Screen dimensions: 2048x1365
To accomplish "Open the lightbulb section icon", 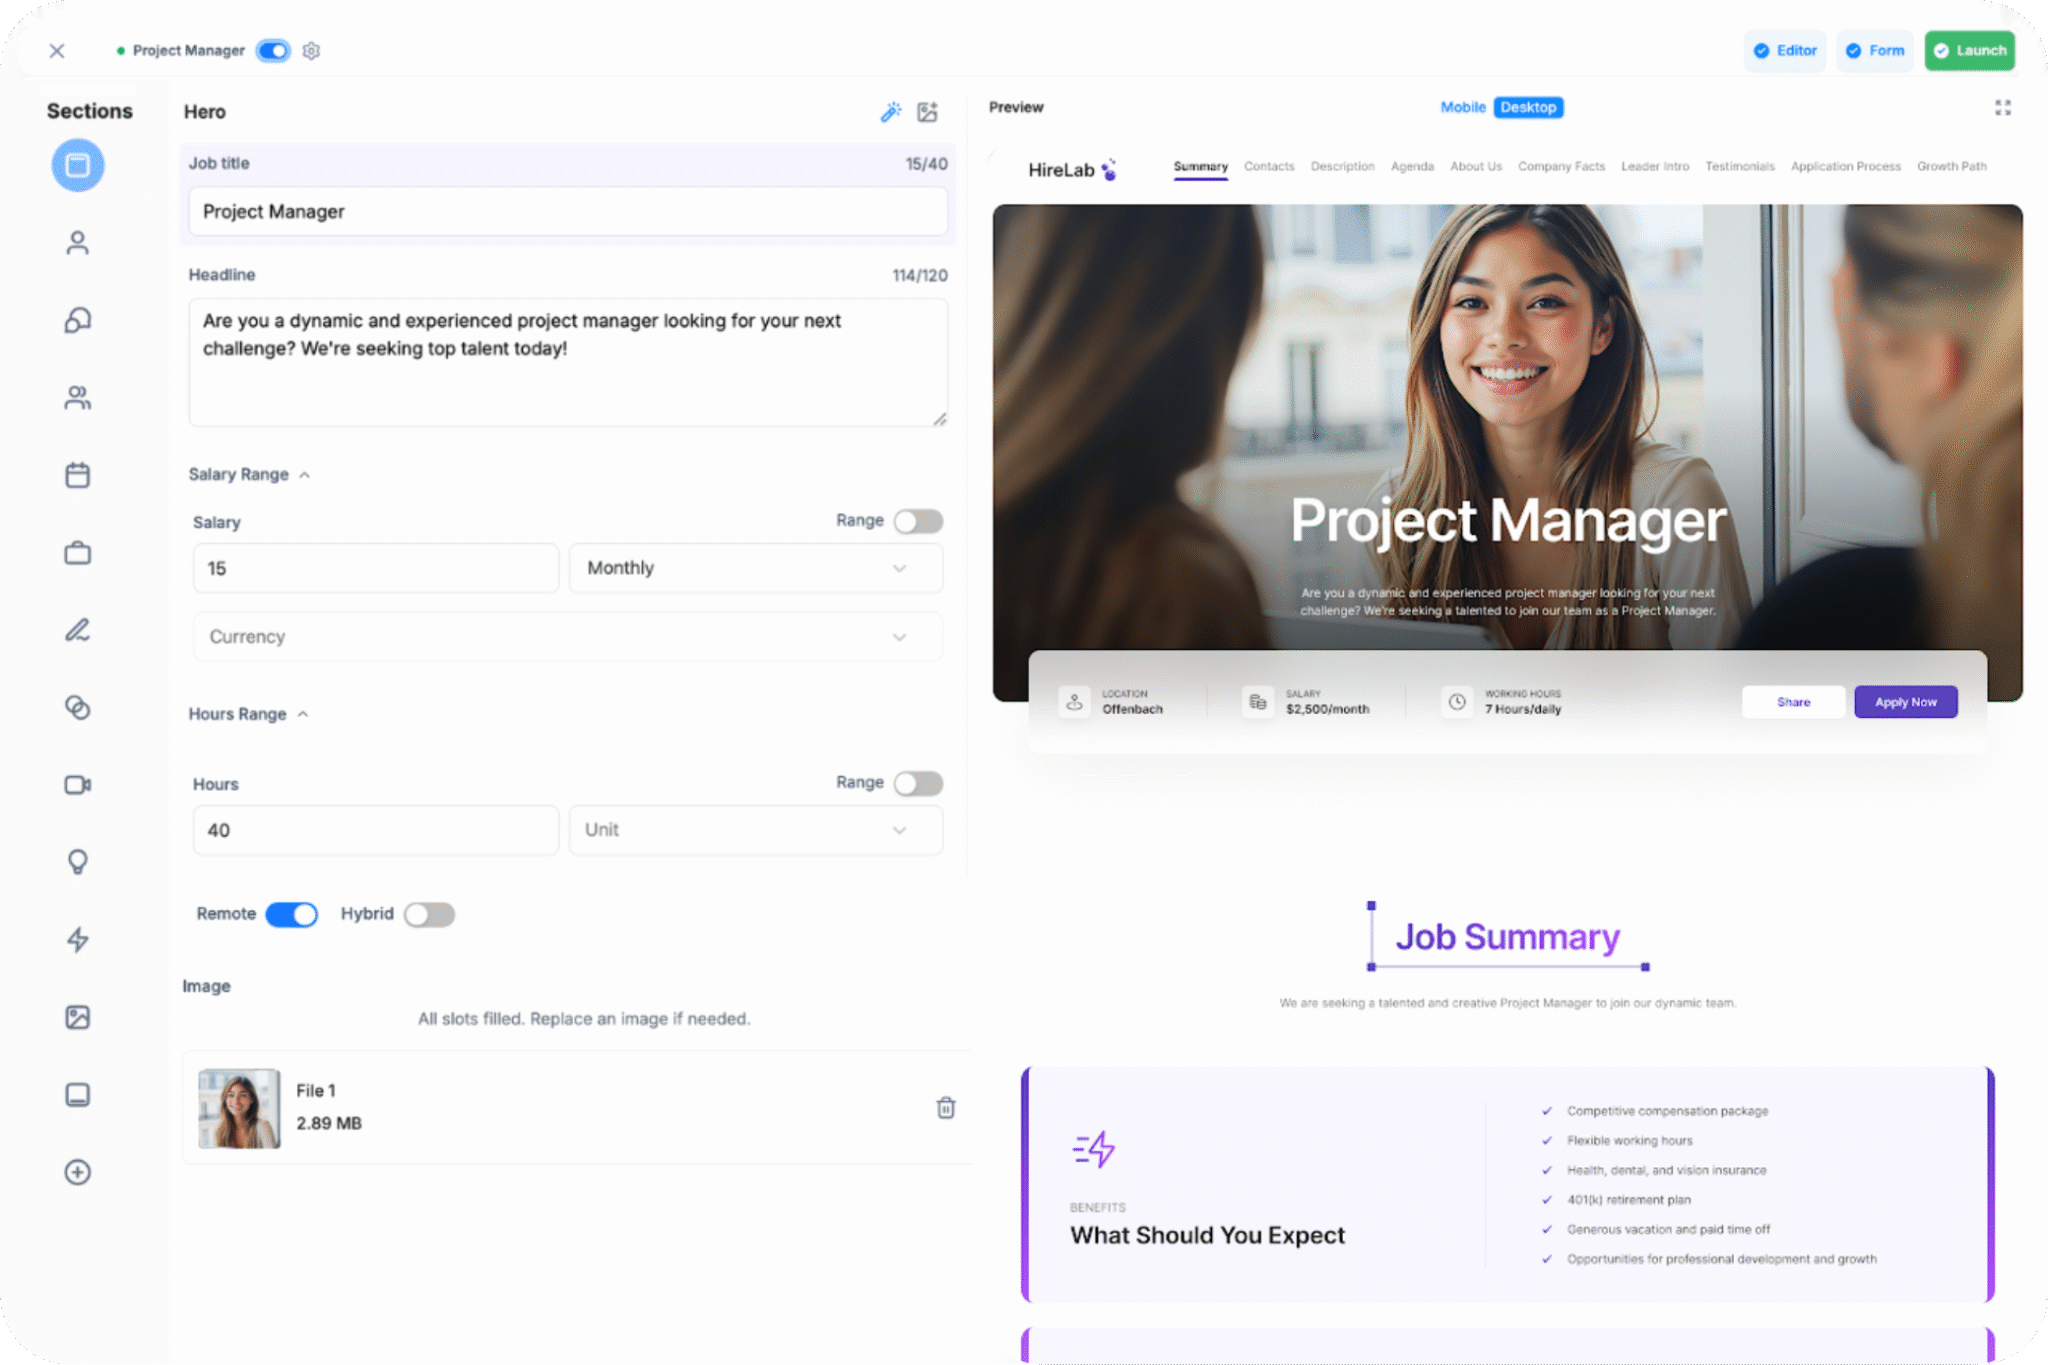I will pyautogui.click(x=78, y=862).
